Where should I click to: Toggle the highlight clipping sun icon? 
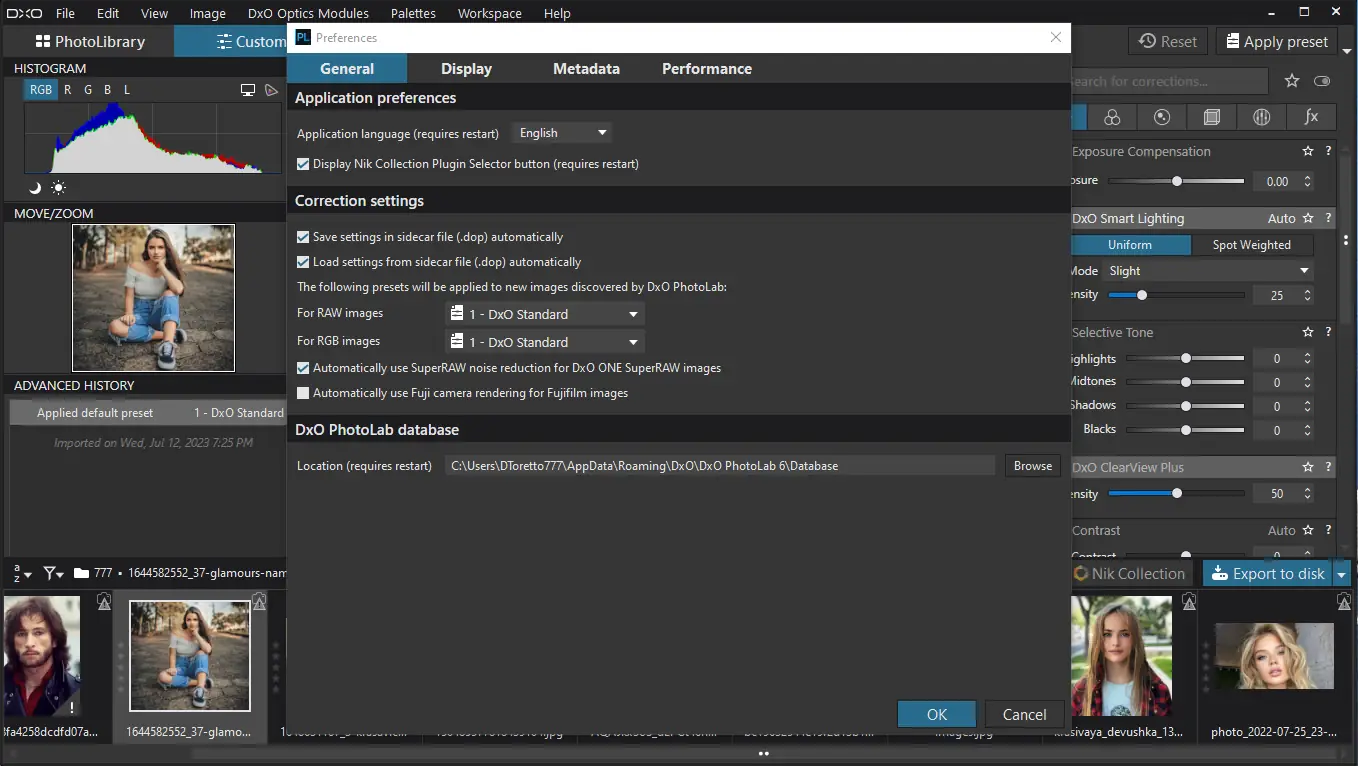[59, 187]
